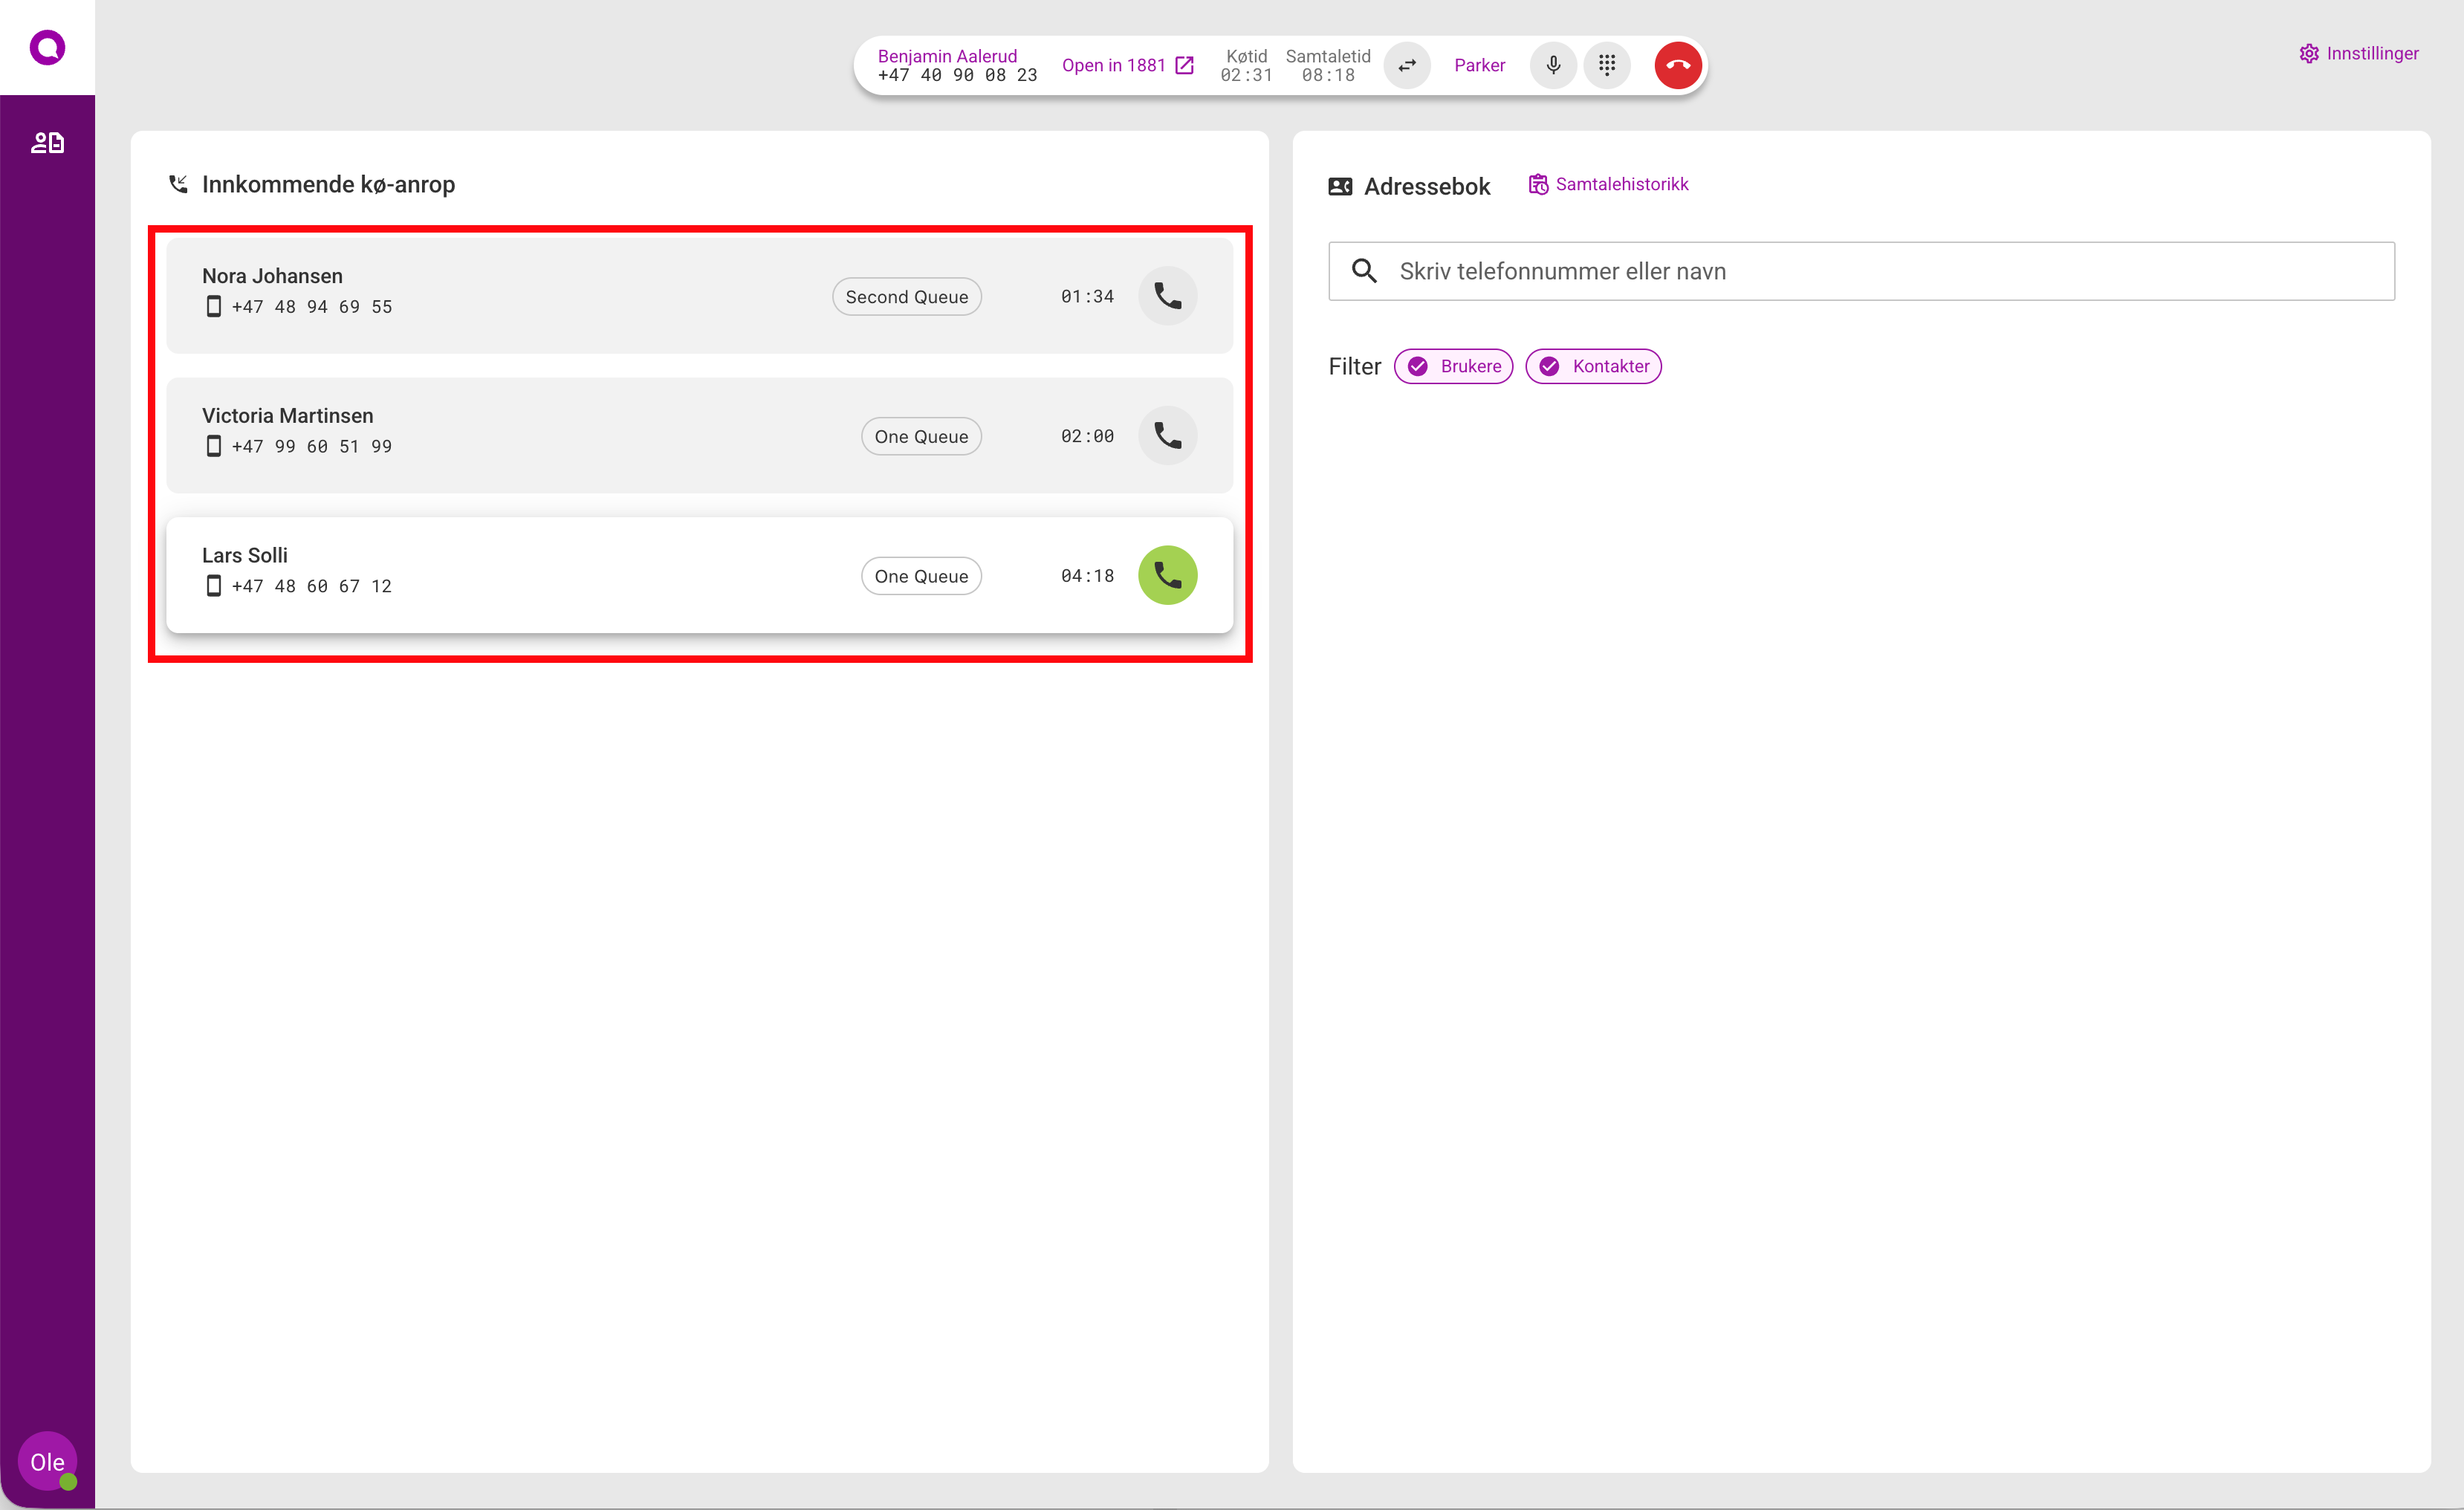The height and width of the screenshot is (1510, 2464).
Task: Open the contacts sidebar icon
Action: [x=47, y=143]
